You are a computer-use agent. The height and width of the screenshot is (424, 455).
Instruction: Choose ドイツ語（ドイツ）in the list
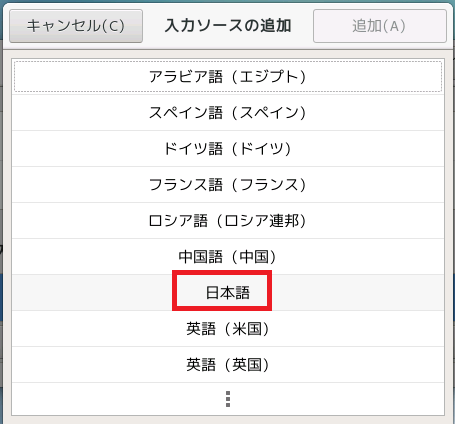228,149
